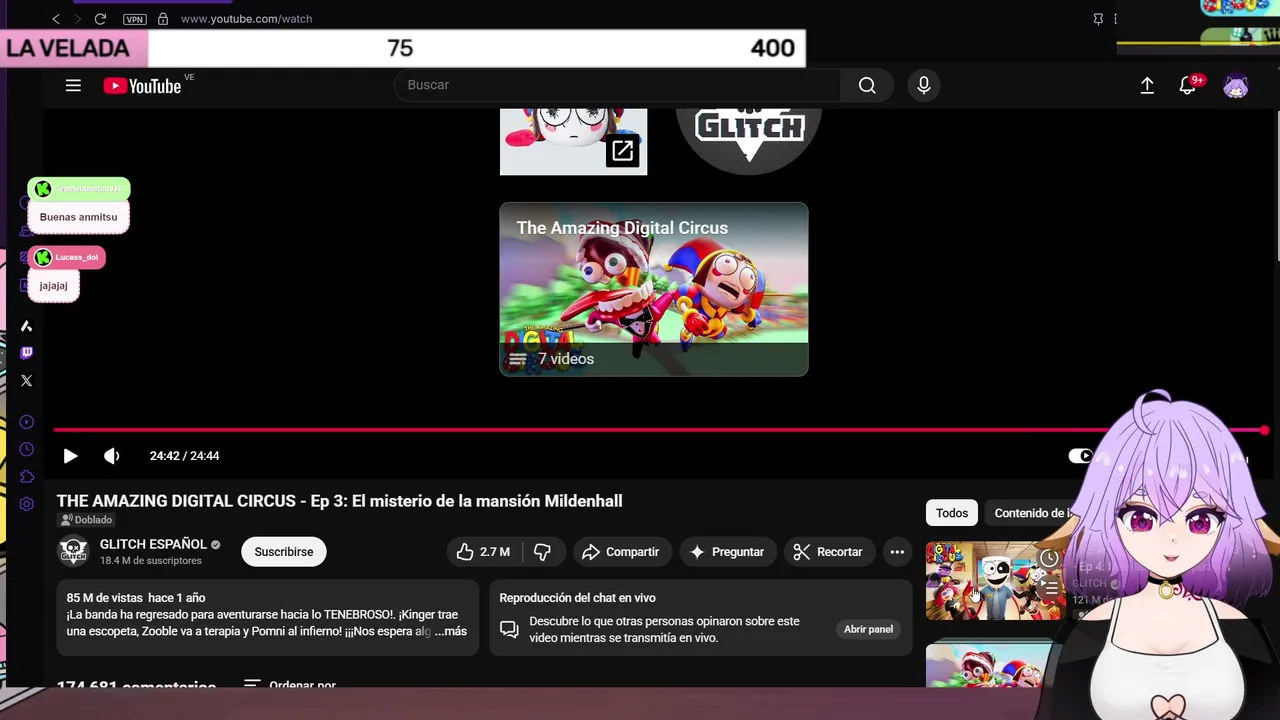The image size is (1280, 720).
Task: Click the Recortar clip button
Action: pos(828,552)
